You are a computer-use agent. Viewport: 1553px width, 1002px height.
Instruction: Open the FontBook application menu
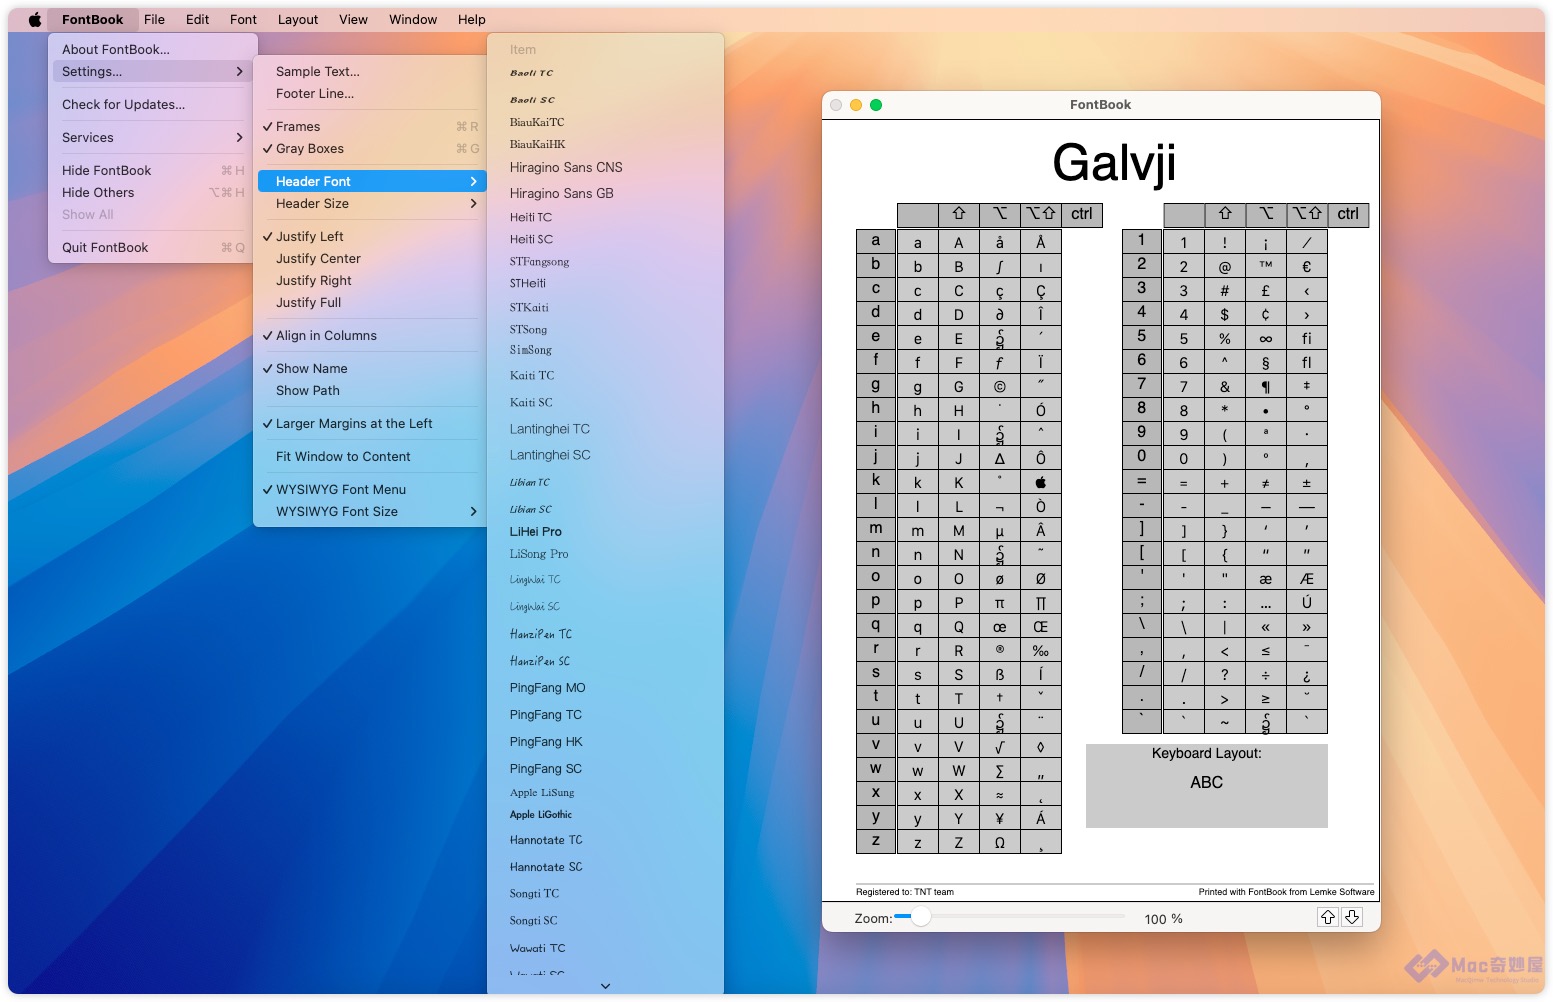(92, 19)
